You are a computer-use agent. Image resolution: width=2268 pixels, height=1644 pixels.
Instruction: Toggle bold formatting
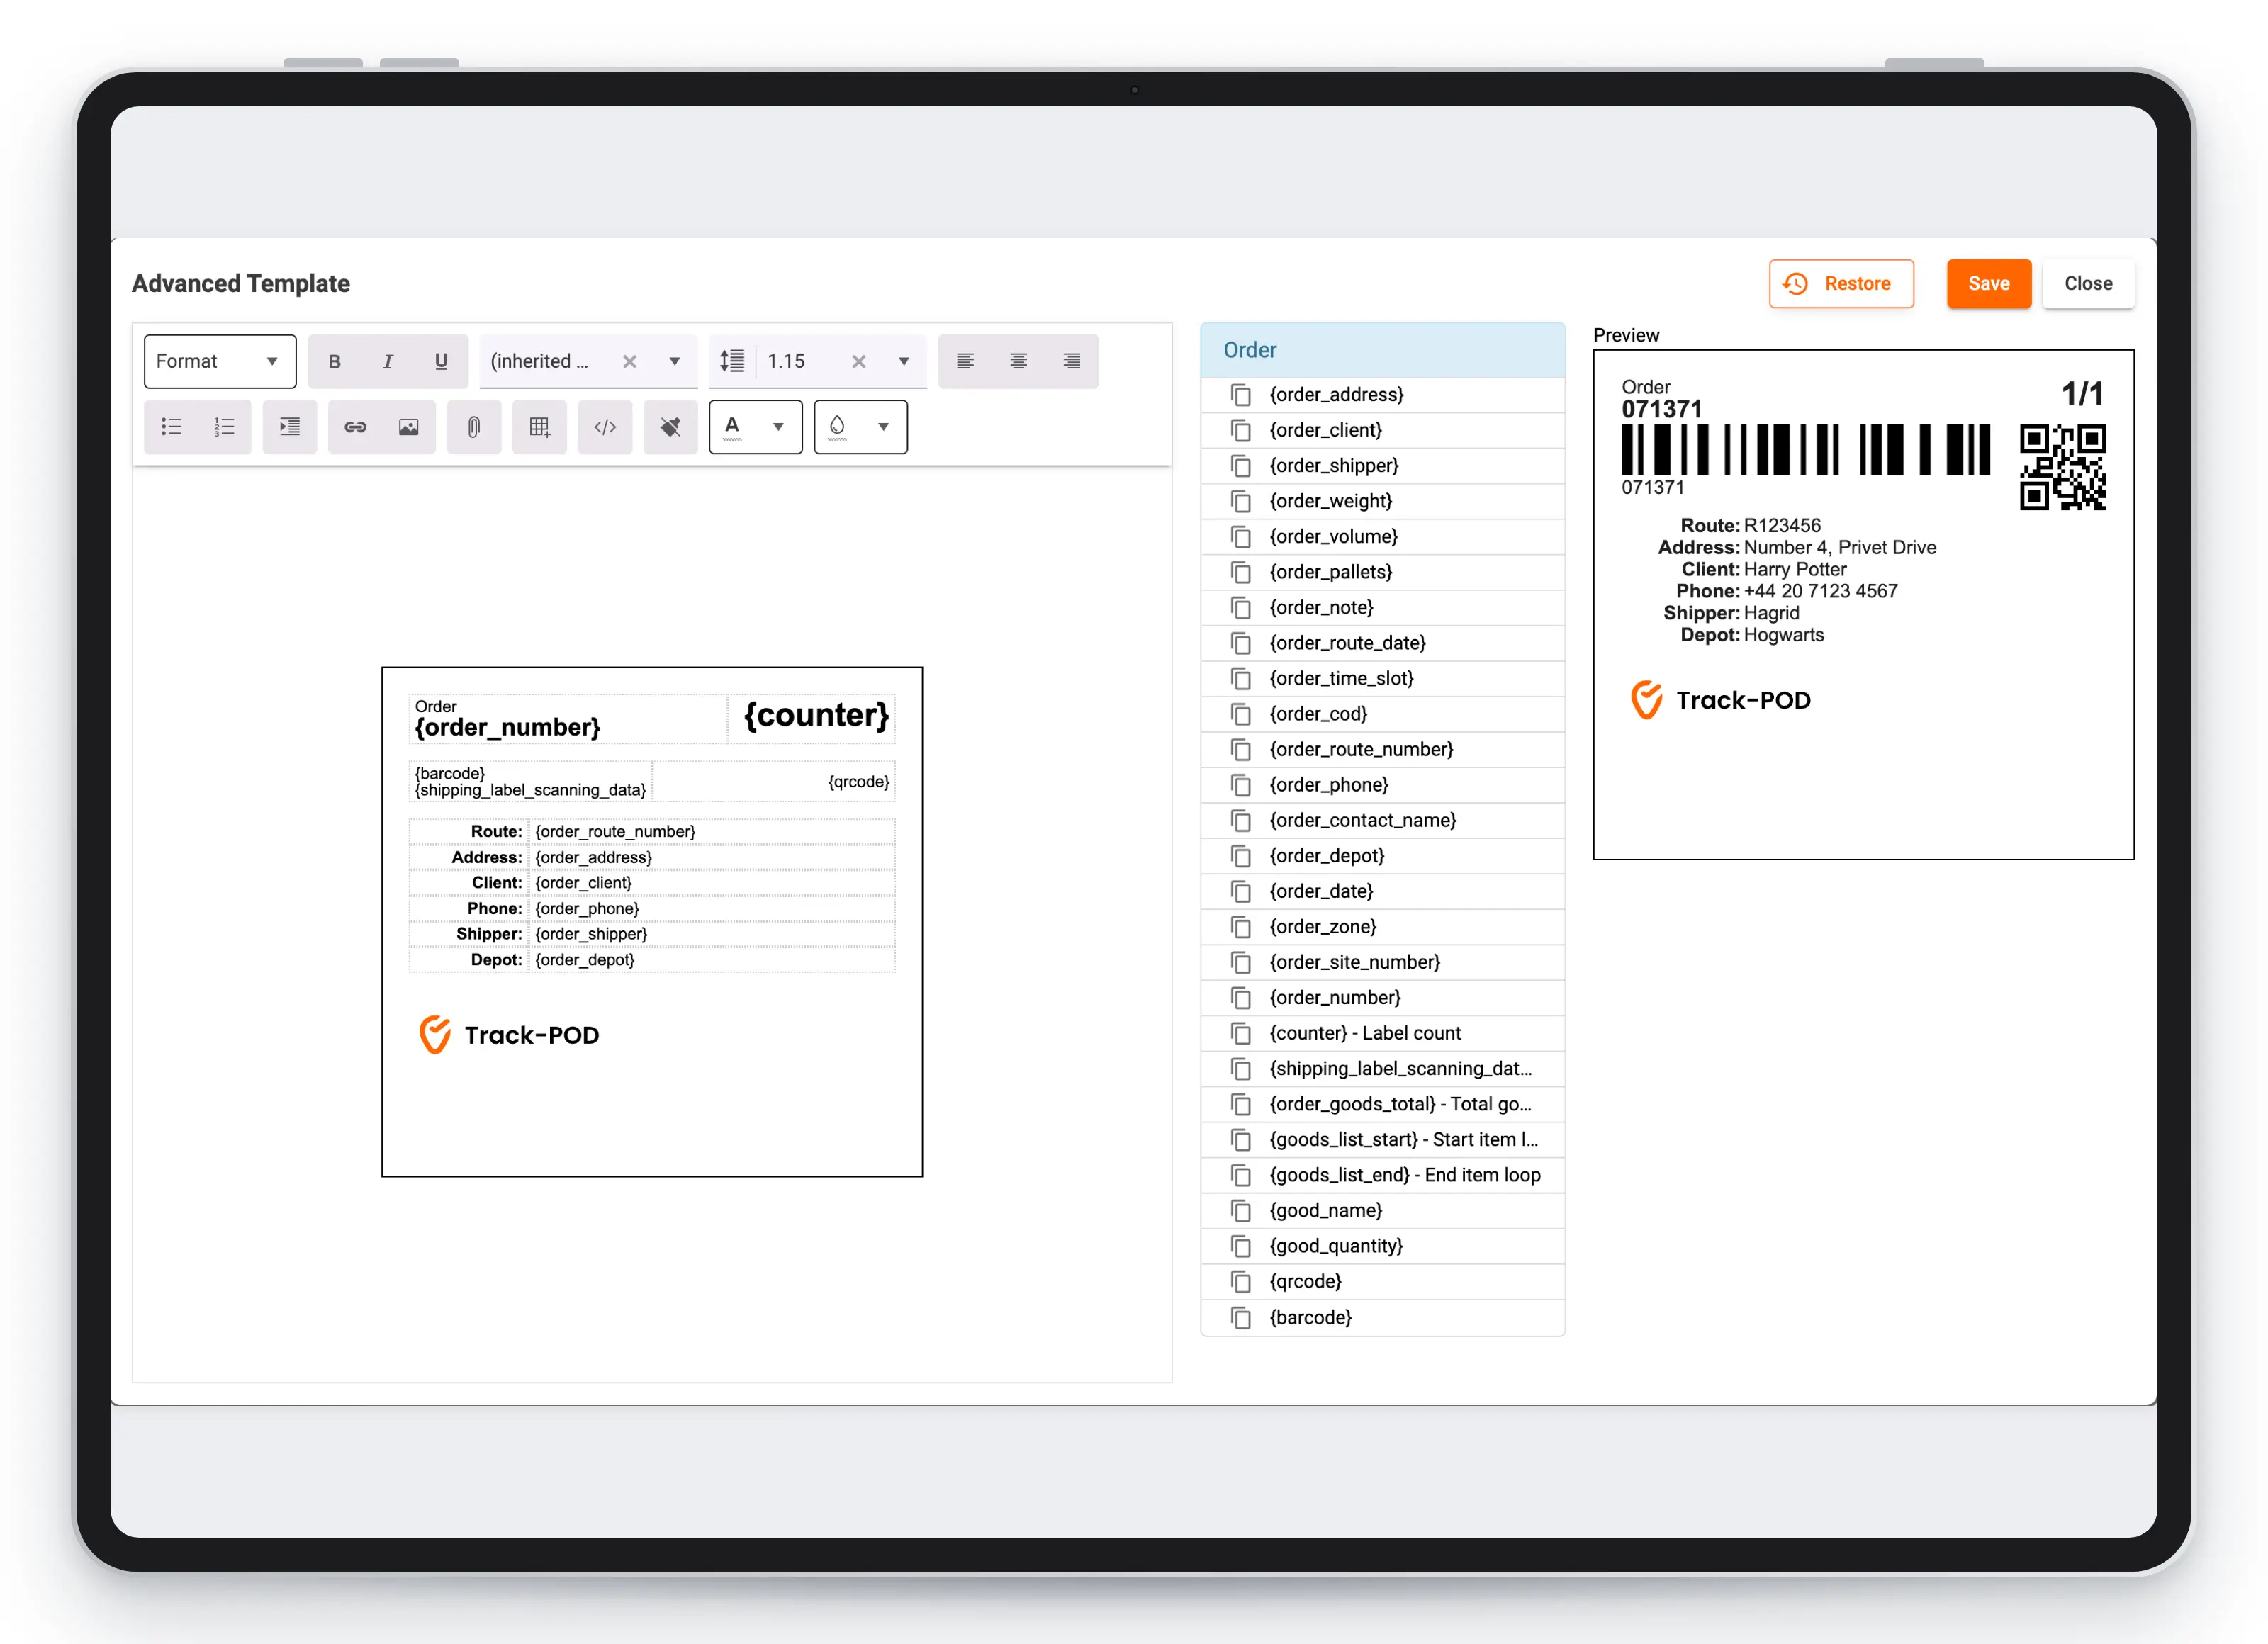pos(334,361)
